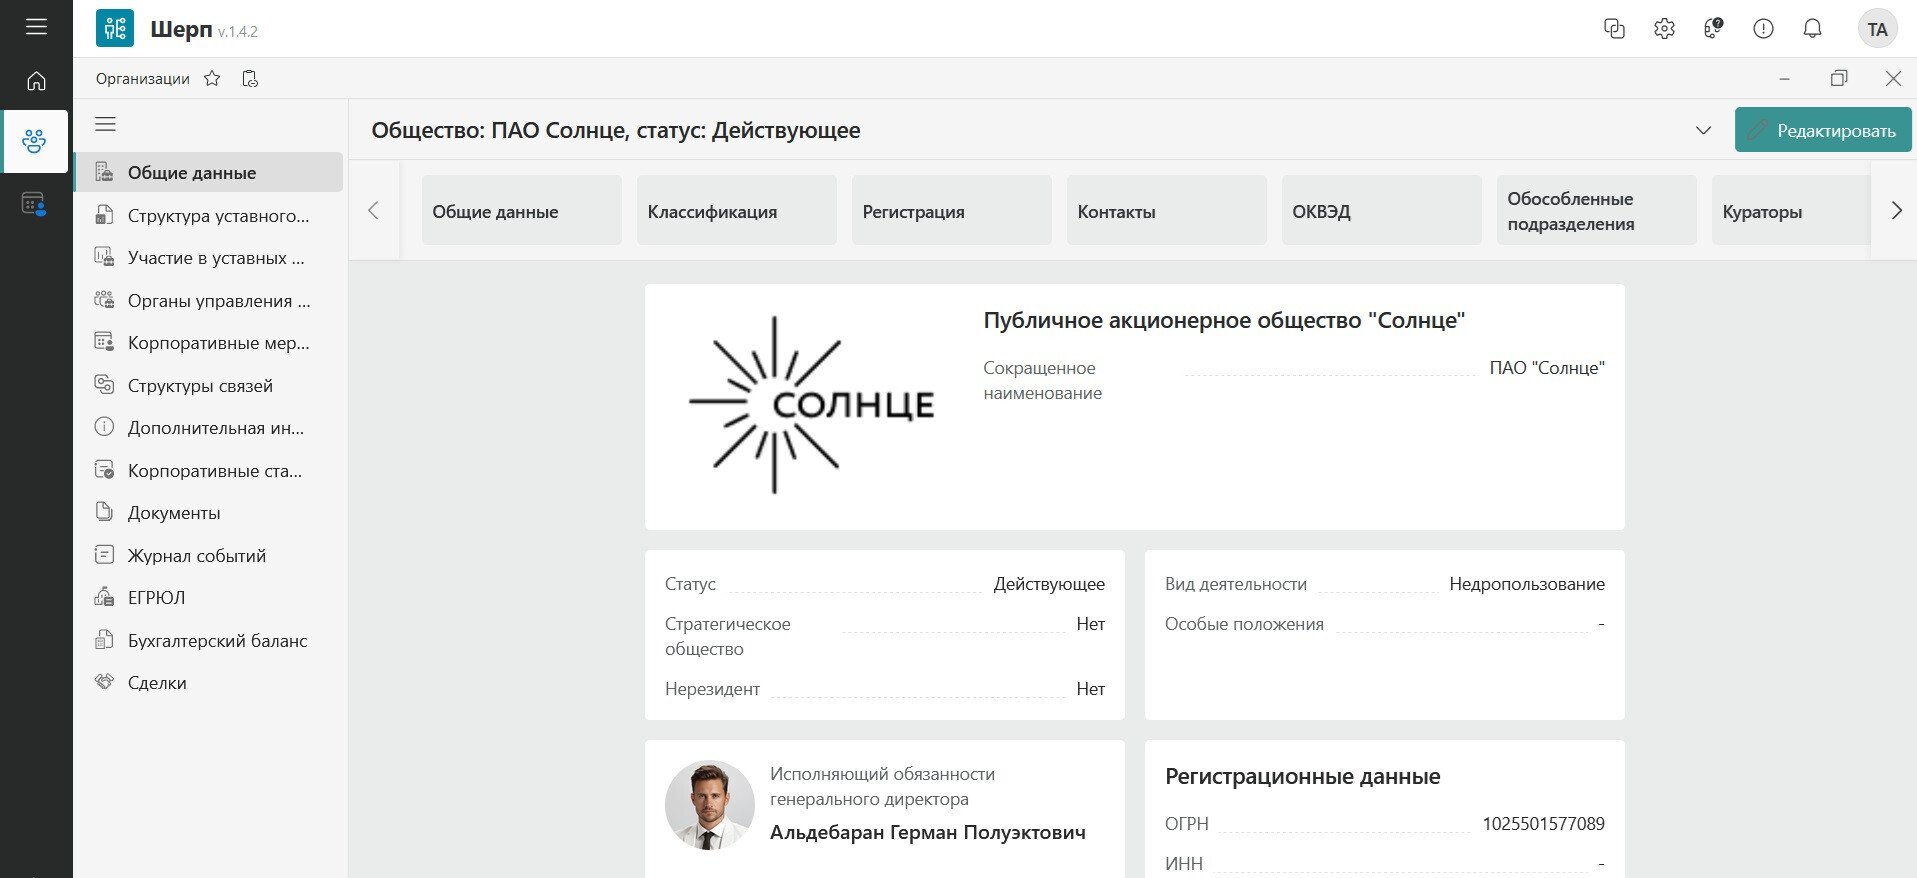This screenshot has width=1917, height=878.
Task: Open the calendar module icon in left rail
Action: (x=34, y=205)
